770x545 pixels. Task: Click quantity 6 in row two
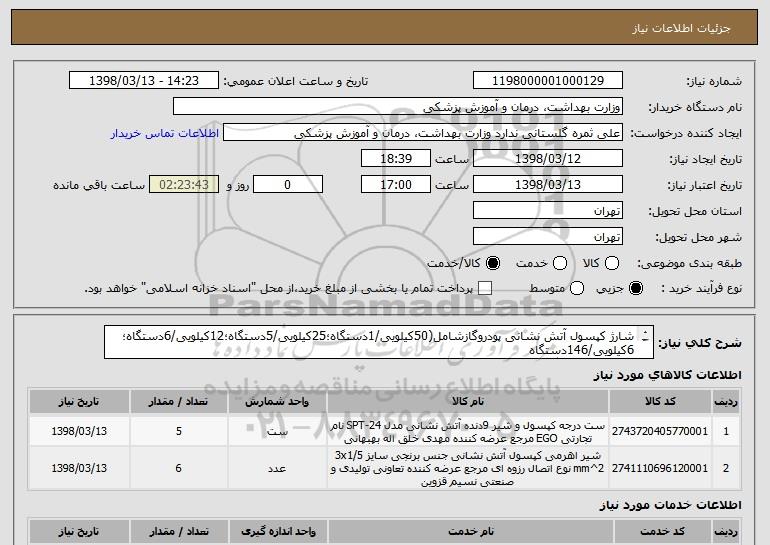pyautogui.click(x=178, y=468)
